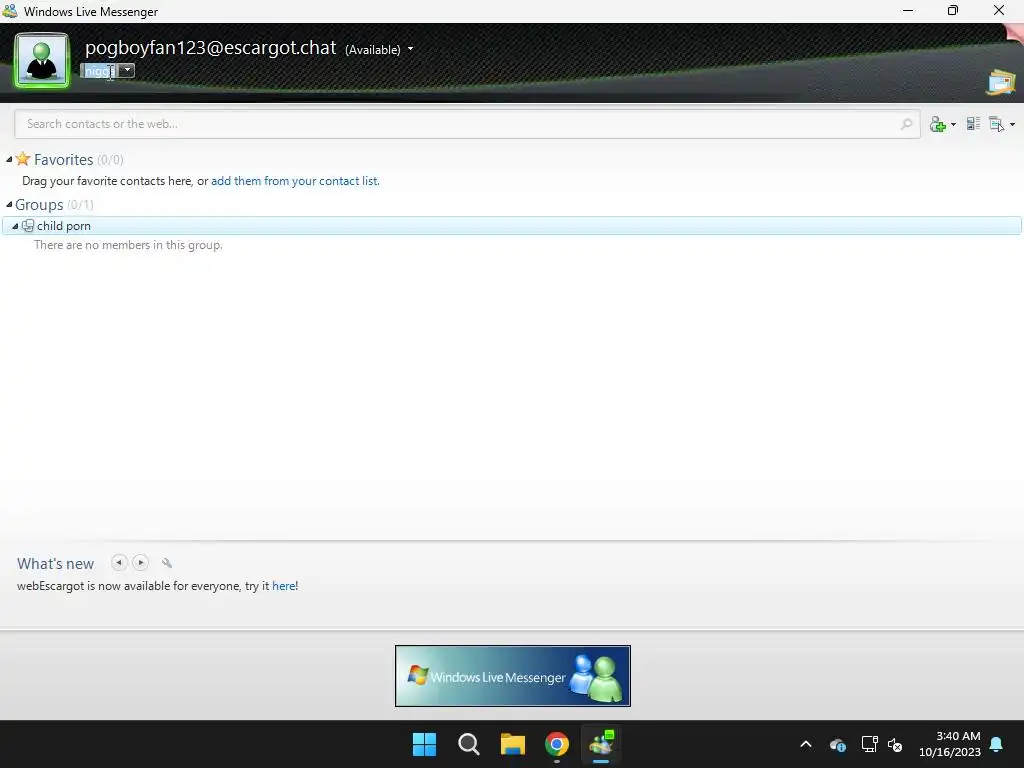Collapse the Favorites section triangle
1024x768 pixels.
click(x=9, y=159)
